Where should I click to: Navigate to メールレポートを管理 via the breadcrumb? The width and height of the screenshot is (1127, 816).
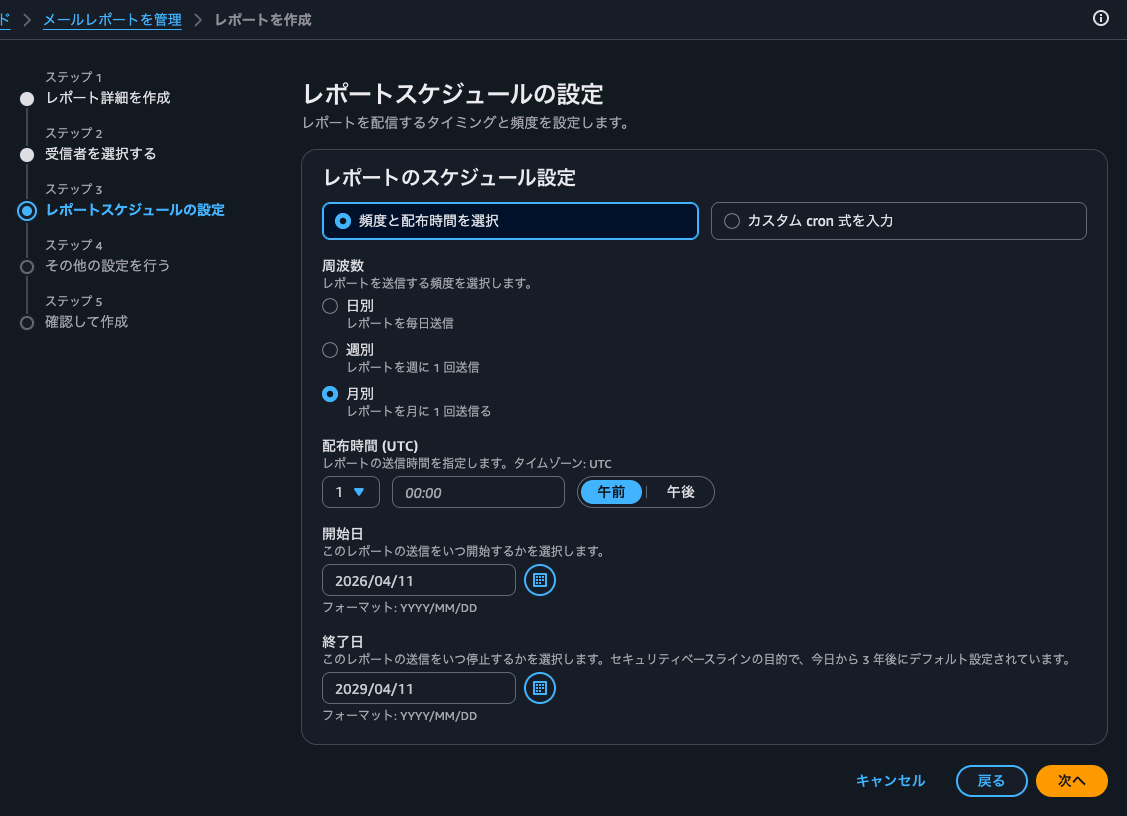(112, 18)
